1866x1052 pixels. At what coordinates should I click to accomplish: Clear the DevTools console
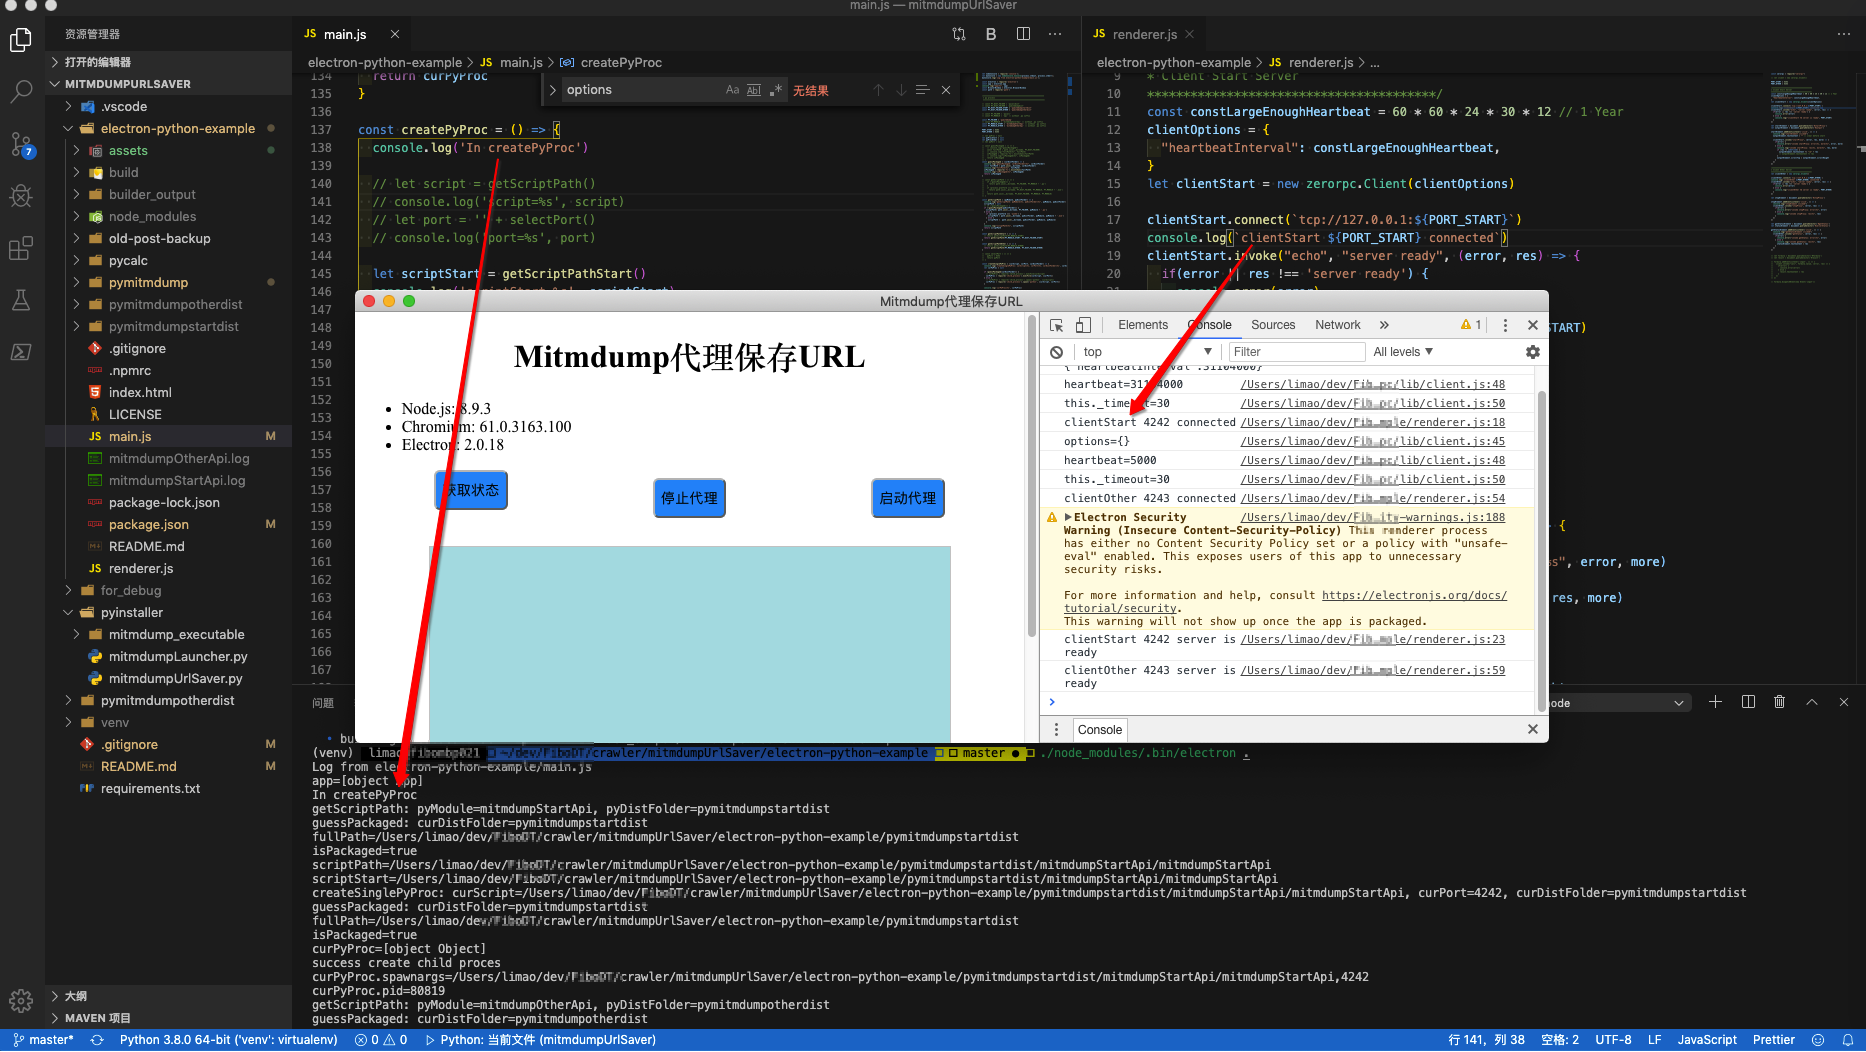pyautogui.click(x=1057, y=352)
